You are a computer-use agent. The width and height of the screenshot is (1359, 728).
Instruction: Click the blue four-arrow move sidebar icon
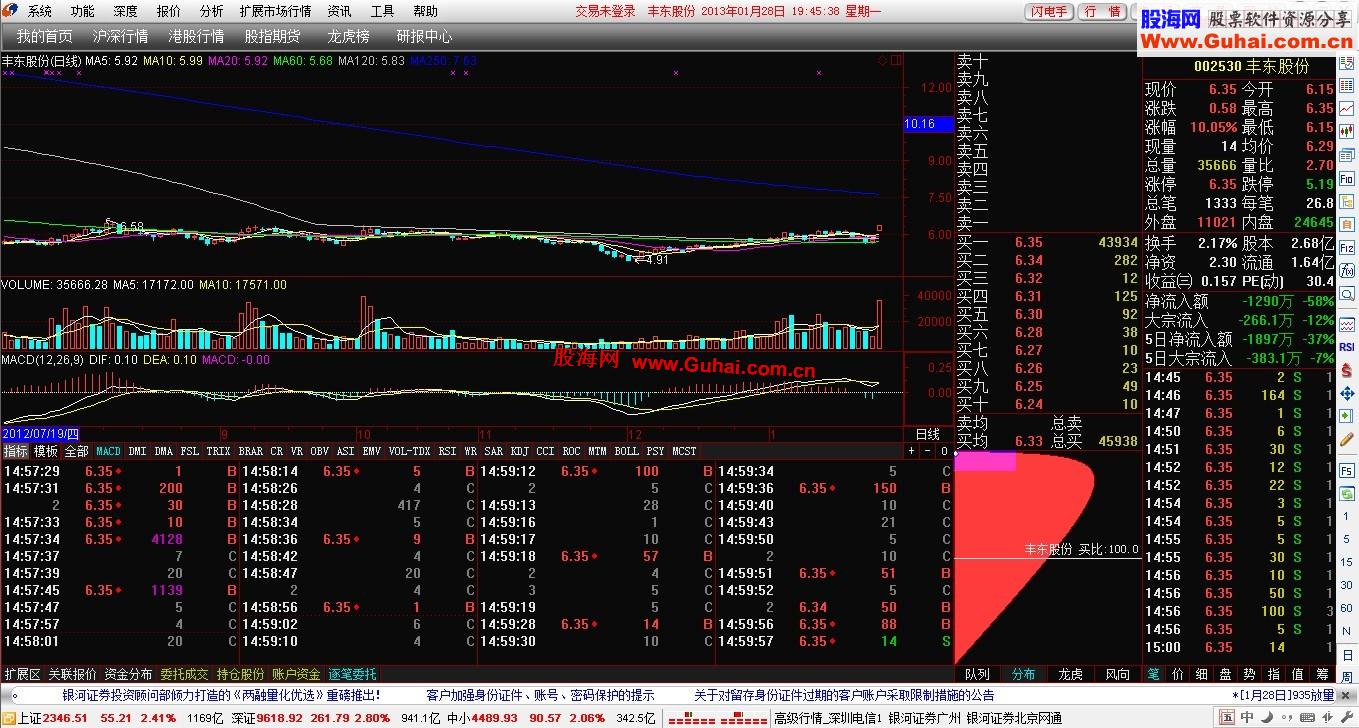click(1347, 393)
